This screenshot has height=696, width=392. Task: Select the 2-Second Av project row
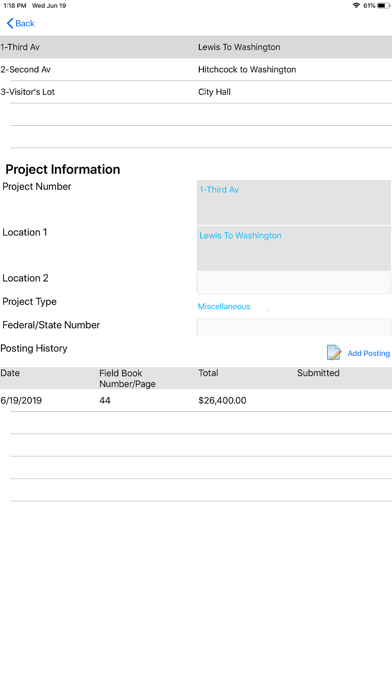196,70
